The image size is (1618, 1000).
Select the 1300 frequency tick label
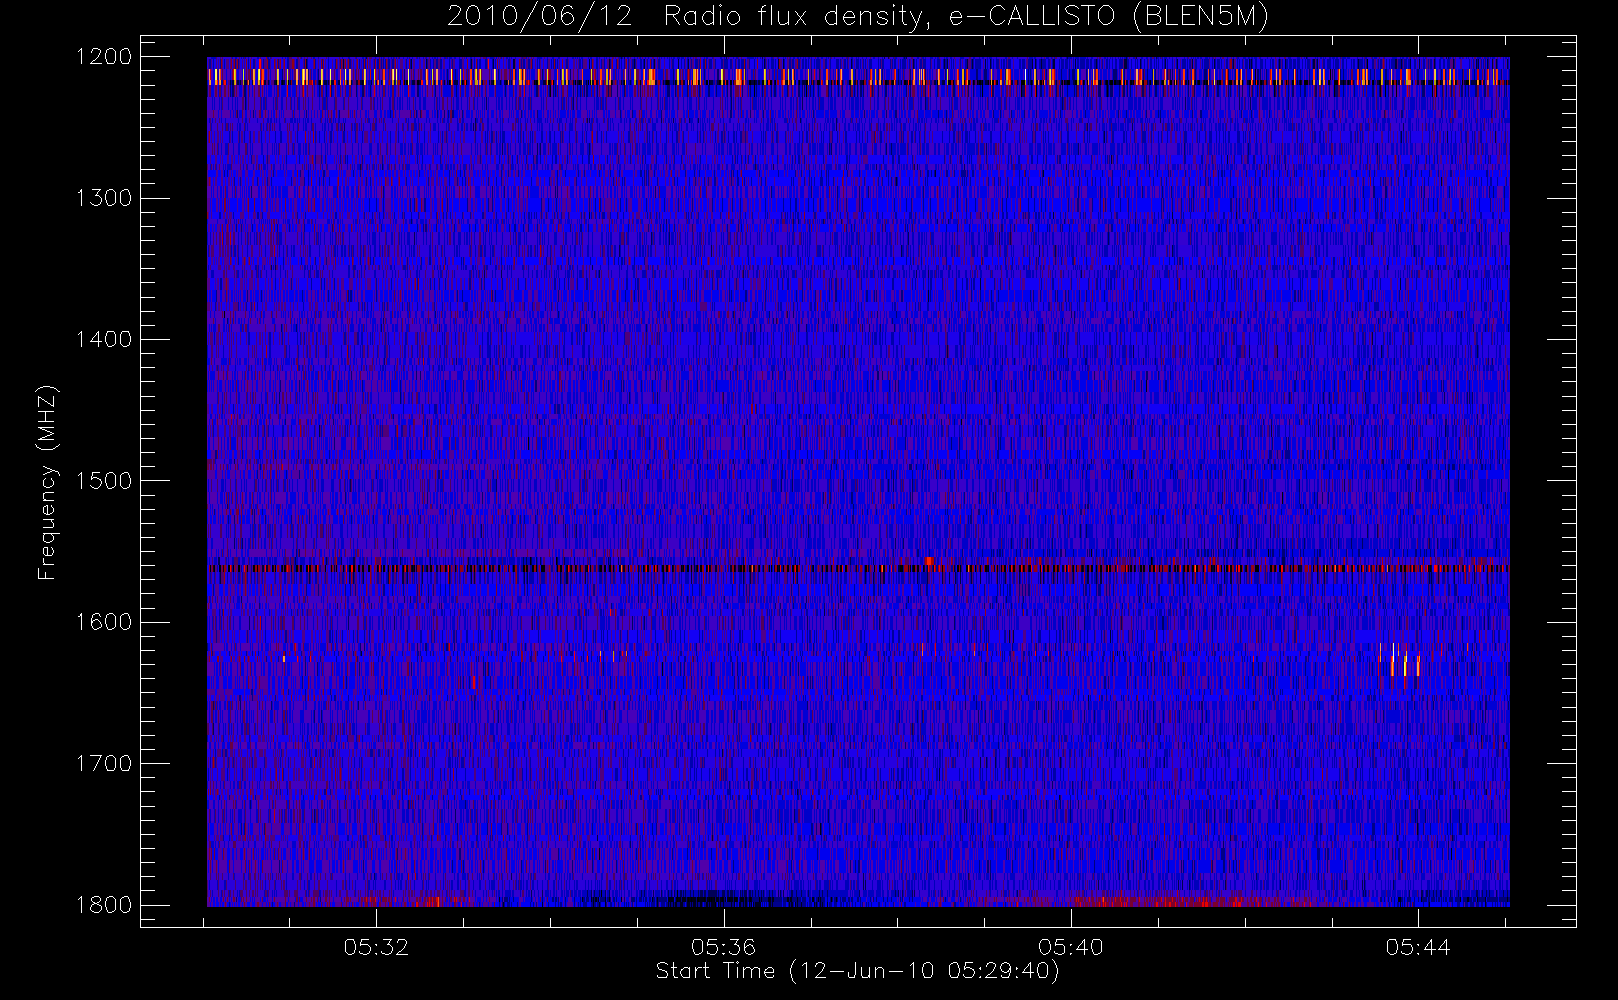pos(104,198)
